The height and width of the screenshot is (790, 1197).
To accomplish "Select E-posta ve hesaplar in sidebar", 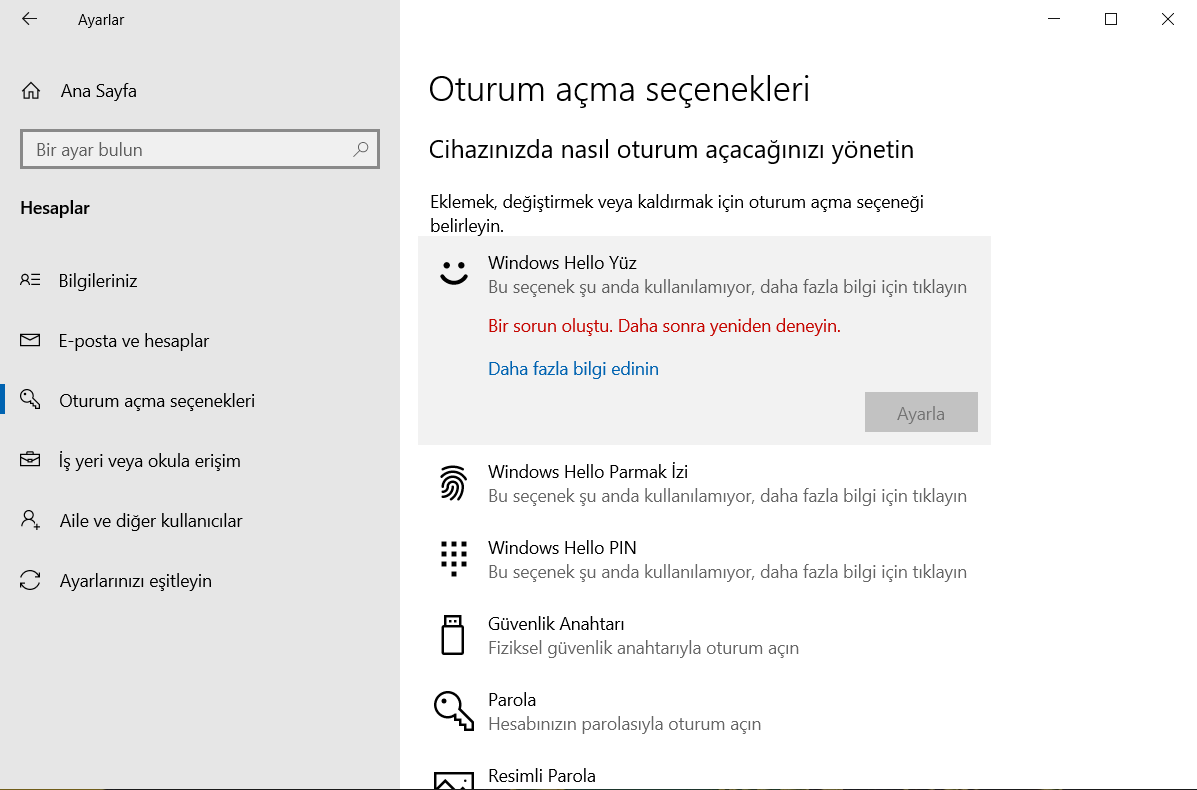I will pos(200,340).
